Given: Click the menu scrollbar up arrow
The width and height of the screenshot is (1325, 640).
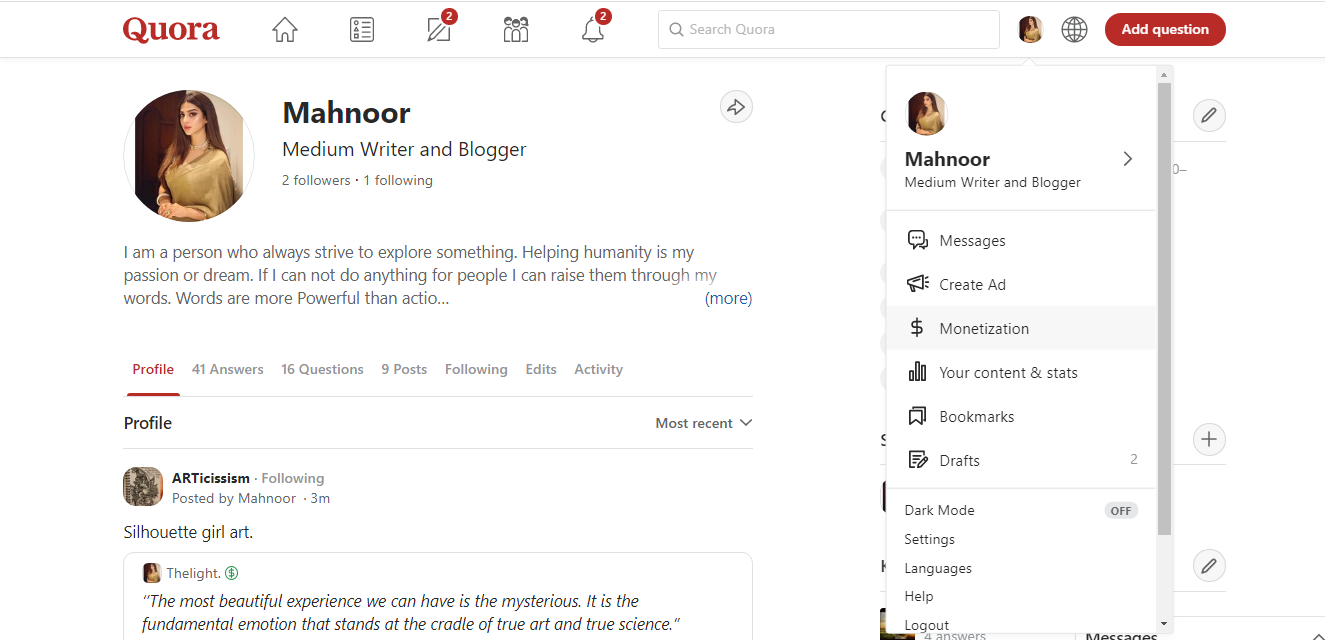Looking at the screenshot, I should 1164,74.
